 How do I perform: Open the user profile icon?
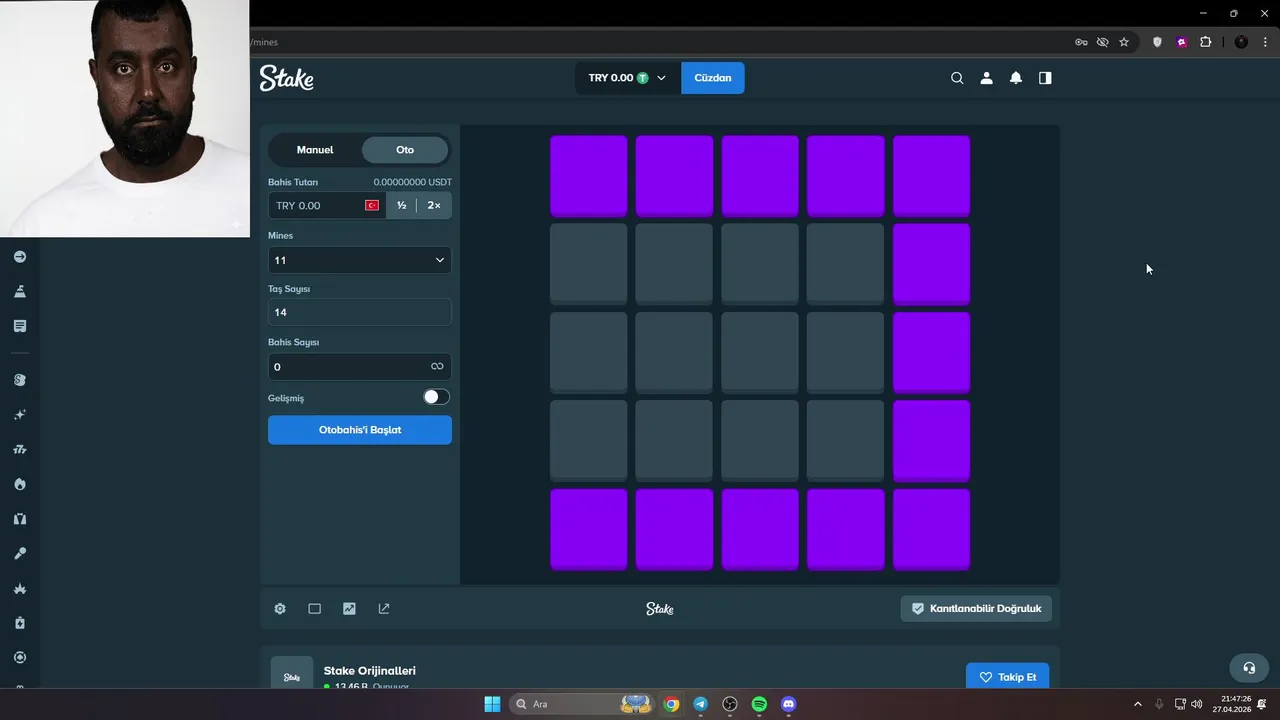tap(986, 78)
